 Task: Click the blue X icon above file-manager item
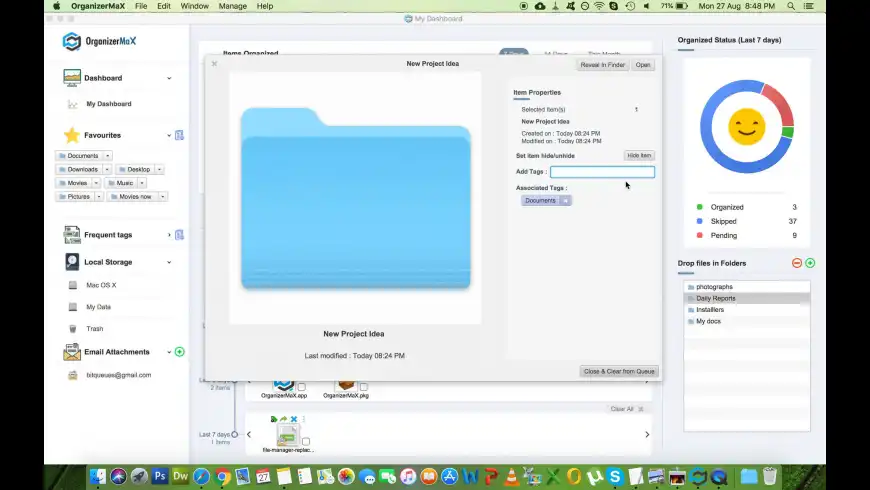[294, 419]
